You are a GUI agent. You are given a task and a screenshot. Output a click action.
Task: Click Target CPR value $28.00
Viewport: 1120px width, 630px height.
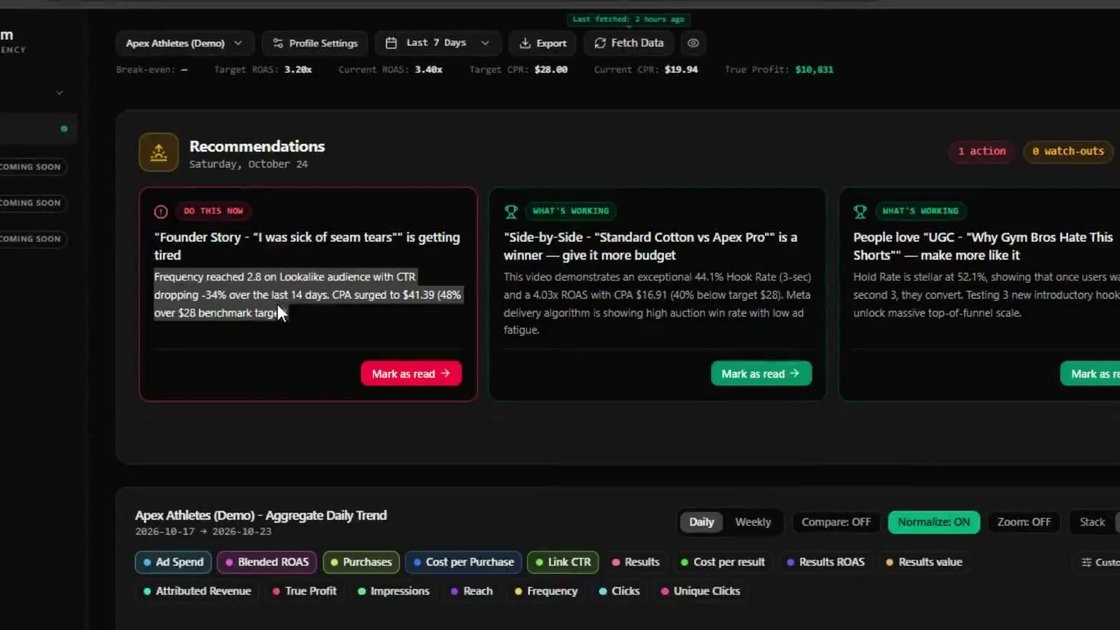[550, 69]
